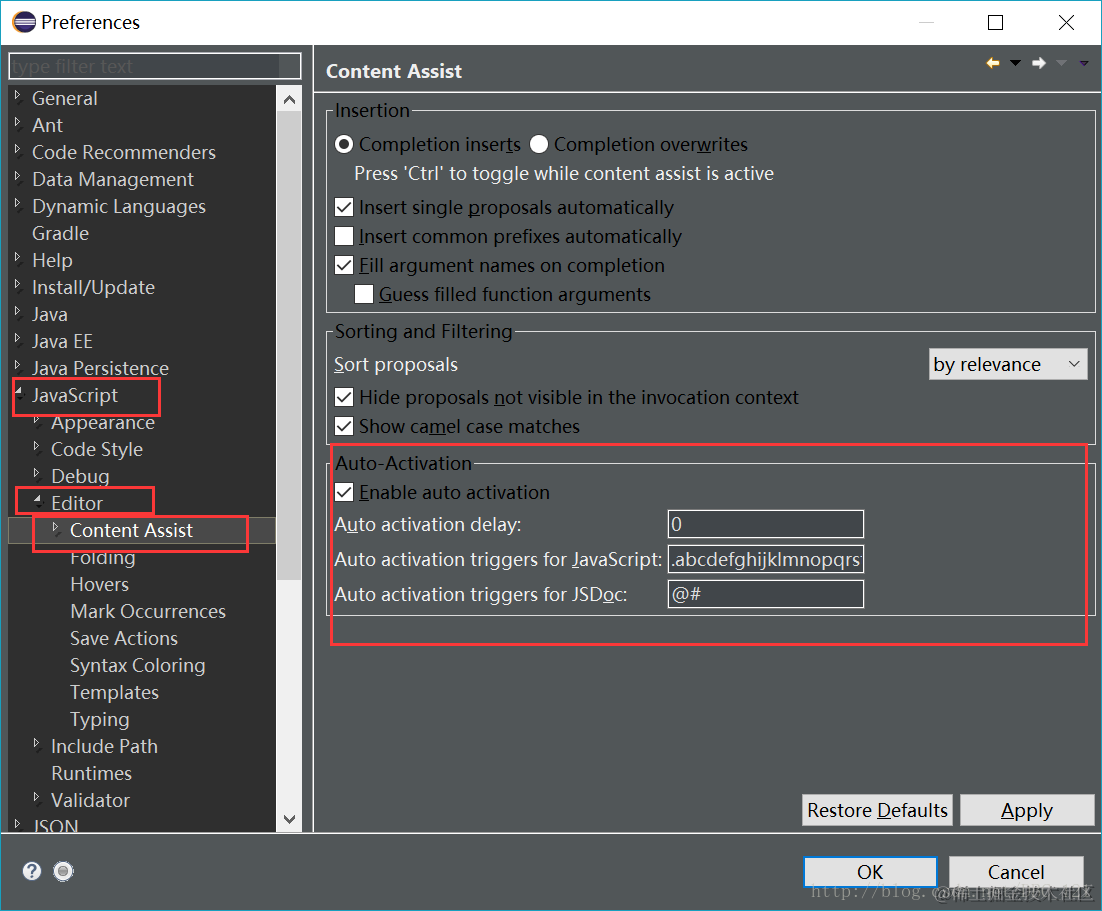Viewport: 1102px width, 911px height.
Task: Select Appearance under JavaScript
Action: (103, 422)
